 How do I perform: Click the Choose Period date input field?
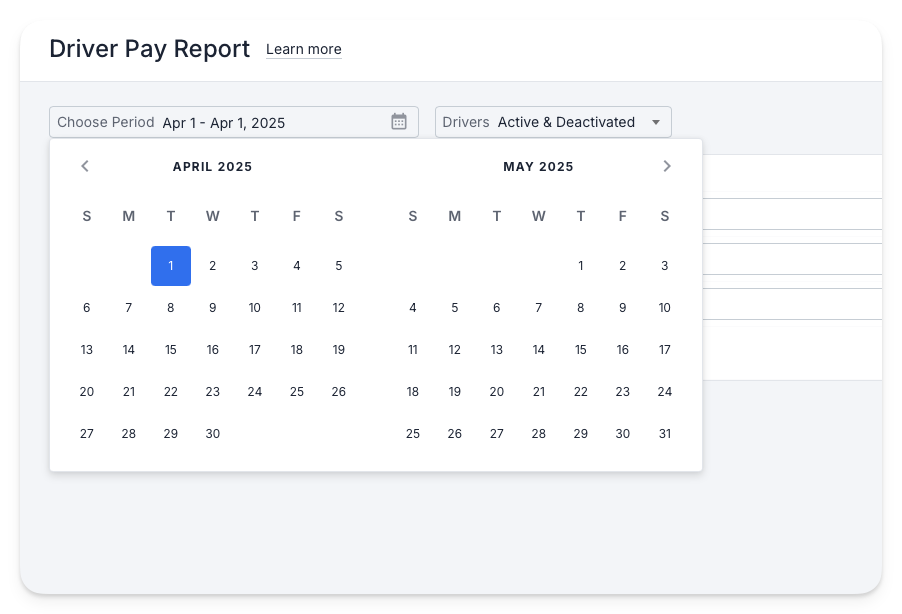pos(234,122)
